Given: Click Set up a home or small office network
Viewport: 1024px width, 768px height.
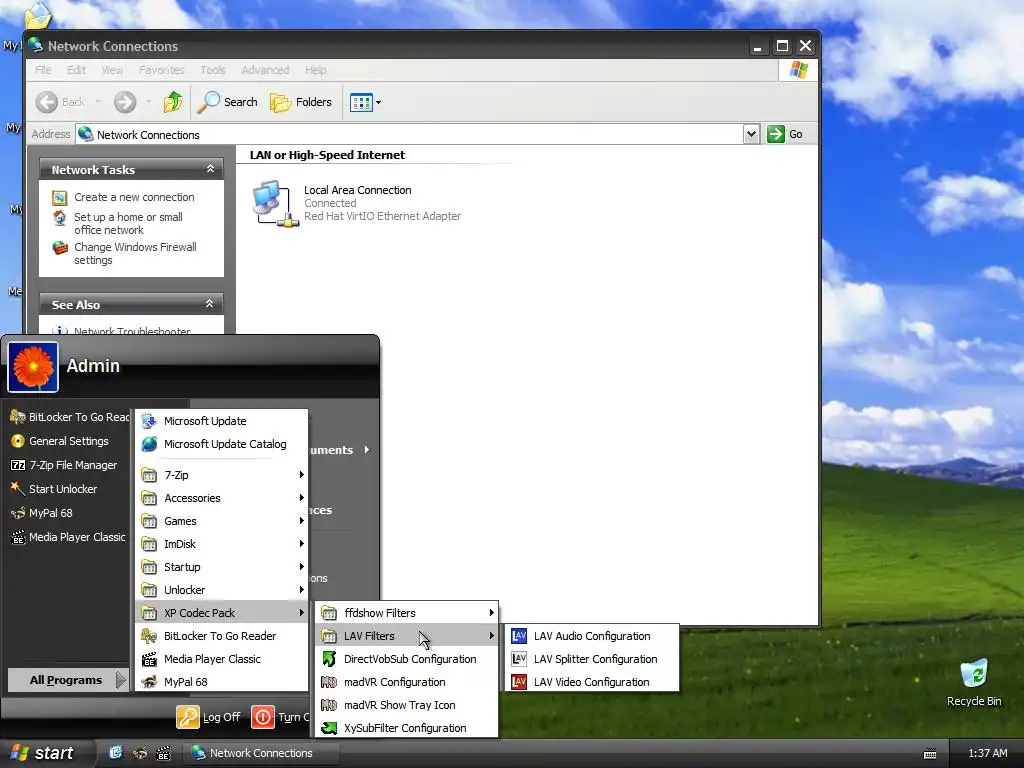Looking at the screenshot, I should [128, 223].
